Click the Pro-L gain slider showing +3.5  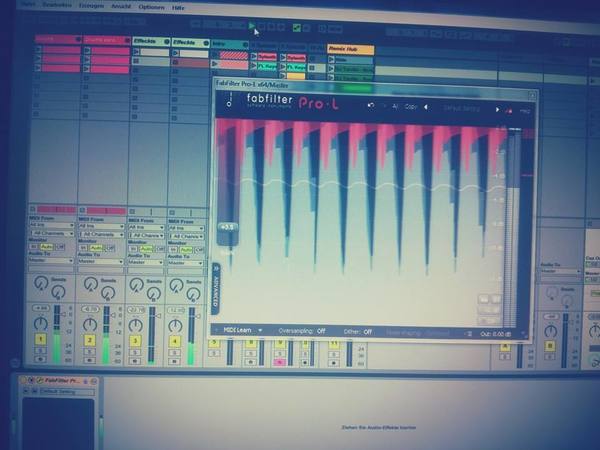click(227, 227)
